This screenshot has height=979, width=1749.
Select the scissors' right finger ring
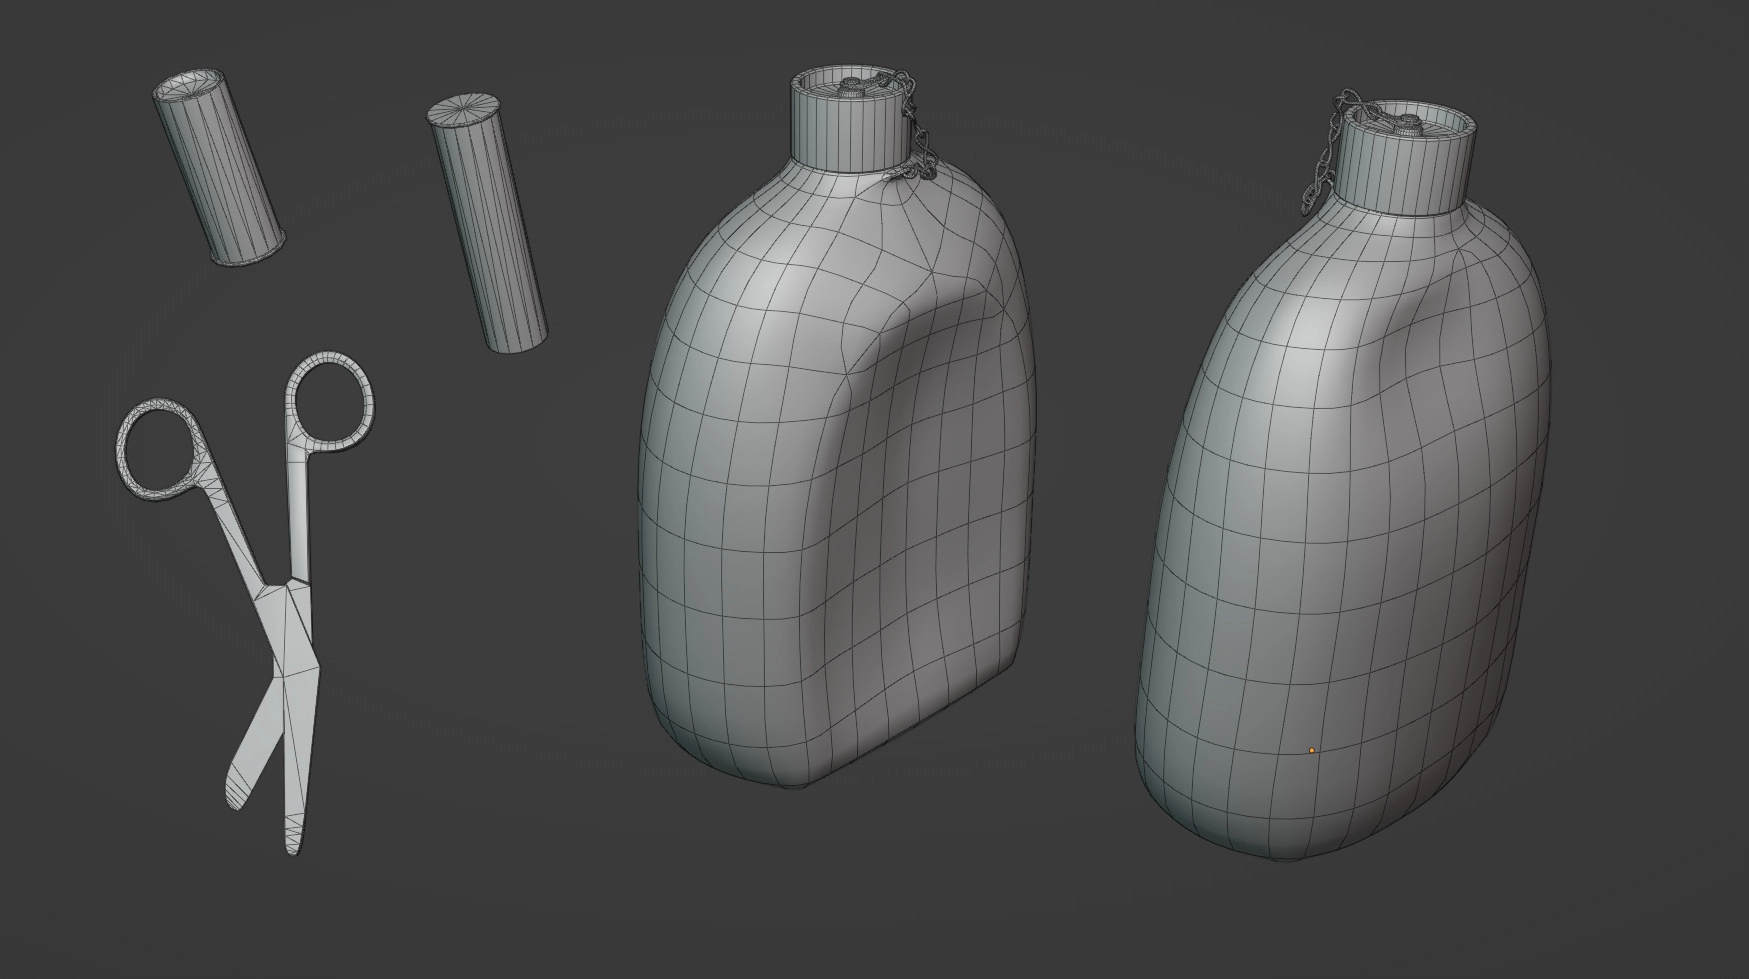[x=330, y=400]
